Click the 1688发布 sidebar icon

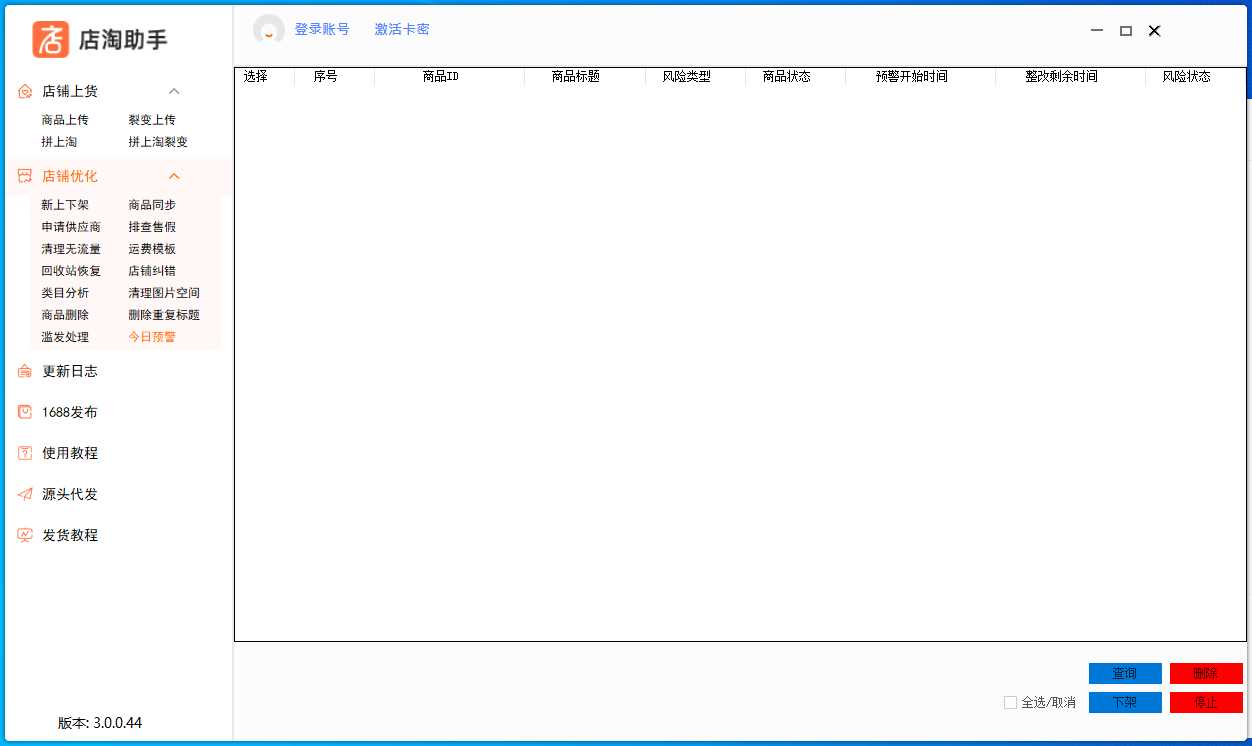[x=23, y=412]
